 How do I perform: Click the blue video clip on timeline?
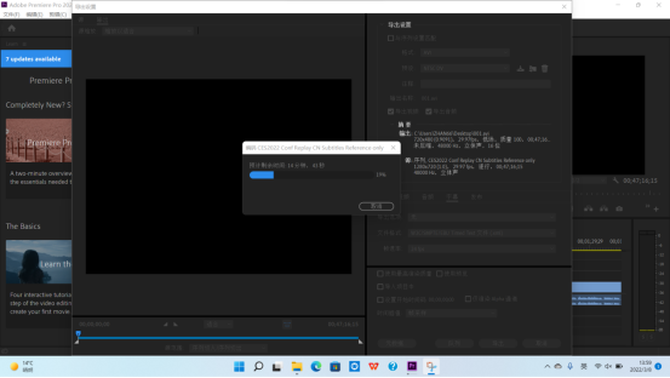[x=597, y=287]
